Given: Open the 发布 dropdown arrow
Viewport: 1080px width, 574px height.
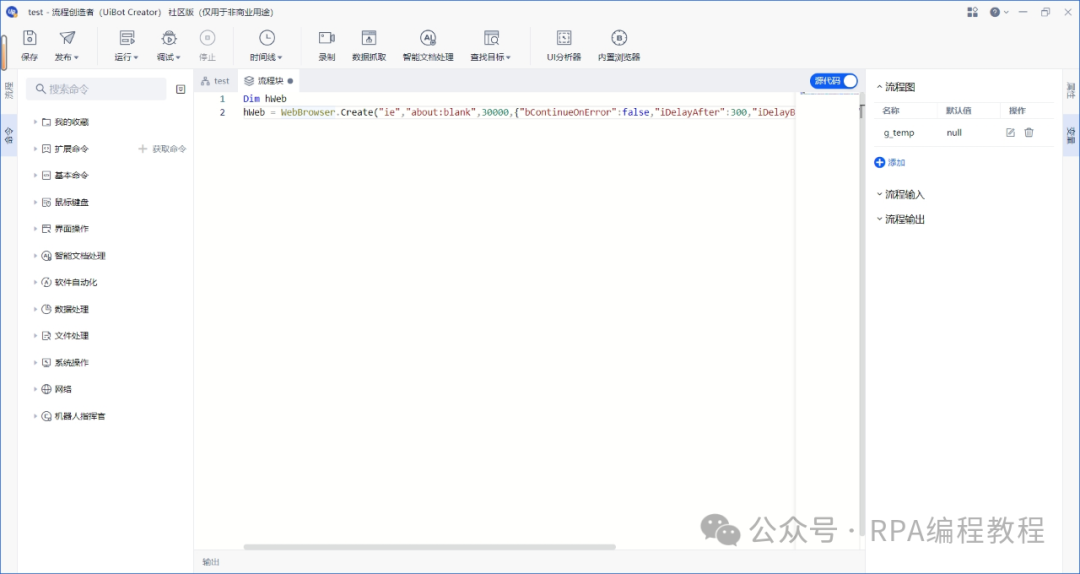Looking at the screenshot, I should tap(76, 58).
